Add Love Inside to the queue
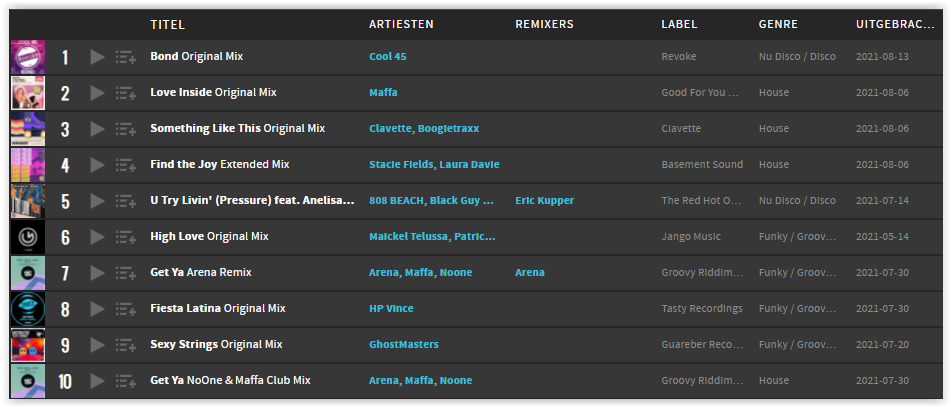This screenshot has height=407, width=951. pos(126,93)
